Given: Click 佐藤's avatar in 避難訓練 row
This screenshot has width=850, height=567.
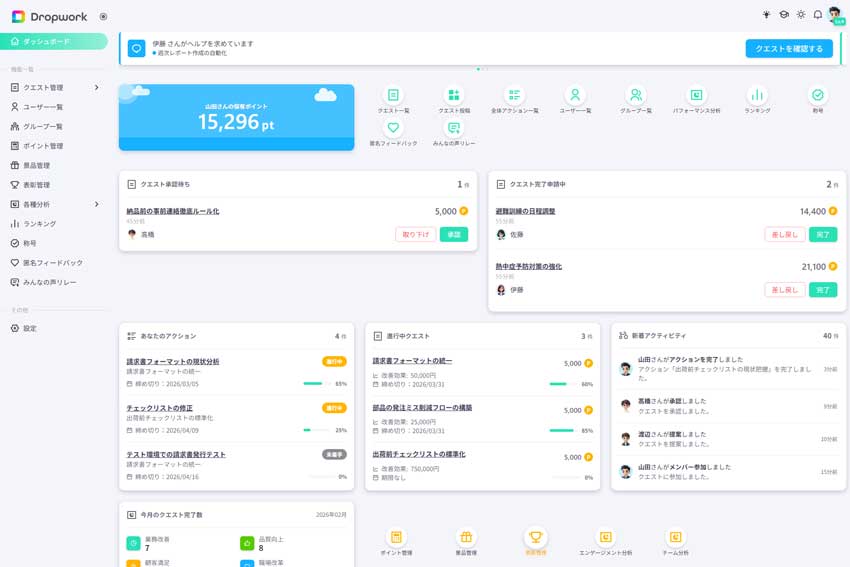Looking at the screenshot, I should [x=501, y=234].
